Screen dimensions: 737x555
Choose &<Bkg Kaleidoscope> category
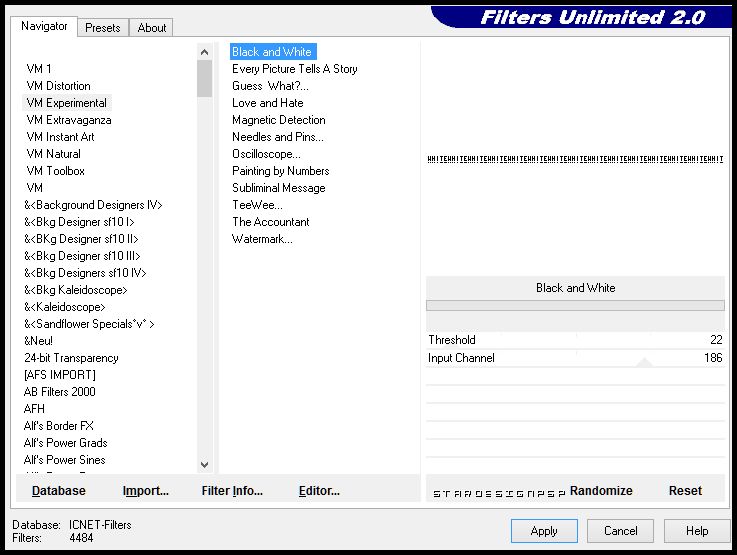(76, 289)
